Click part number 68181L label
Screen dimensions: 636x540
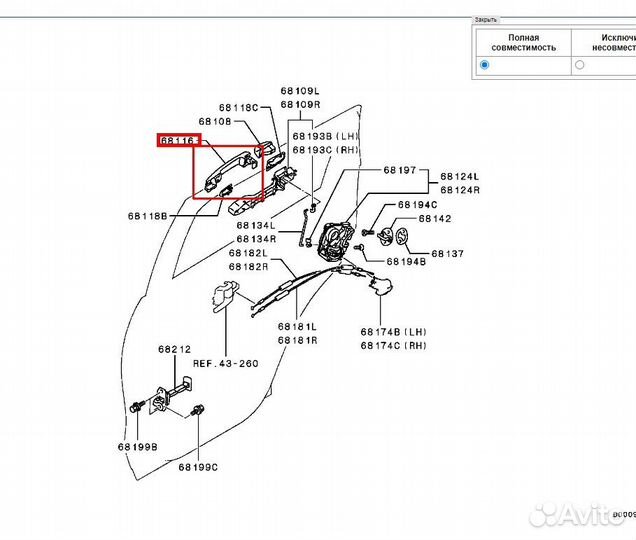tap(297, 327)
